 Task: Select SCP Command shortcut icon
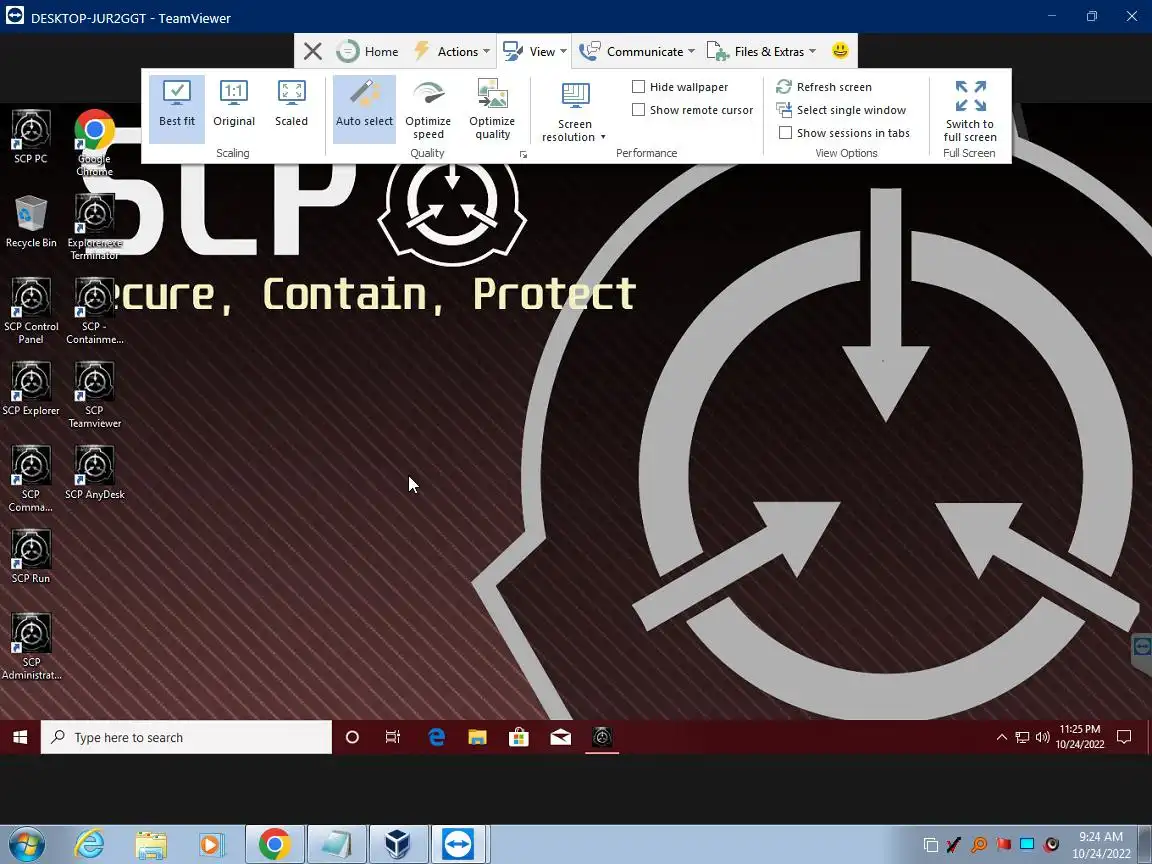tap(31, 478)
